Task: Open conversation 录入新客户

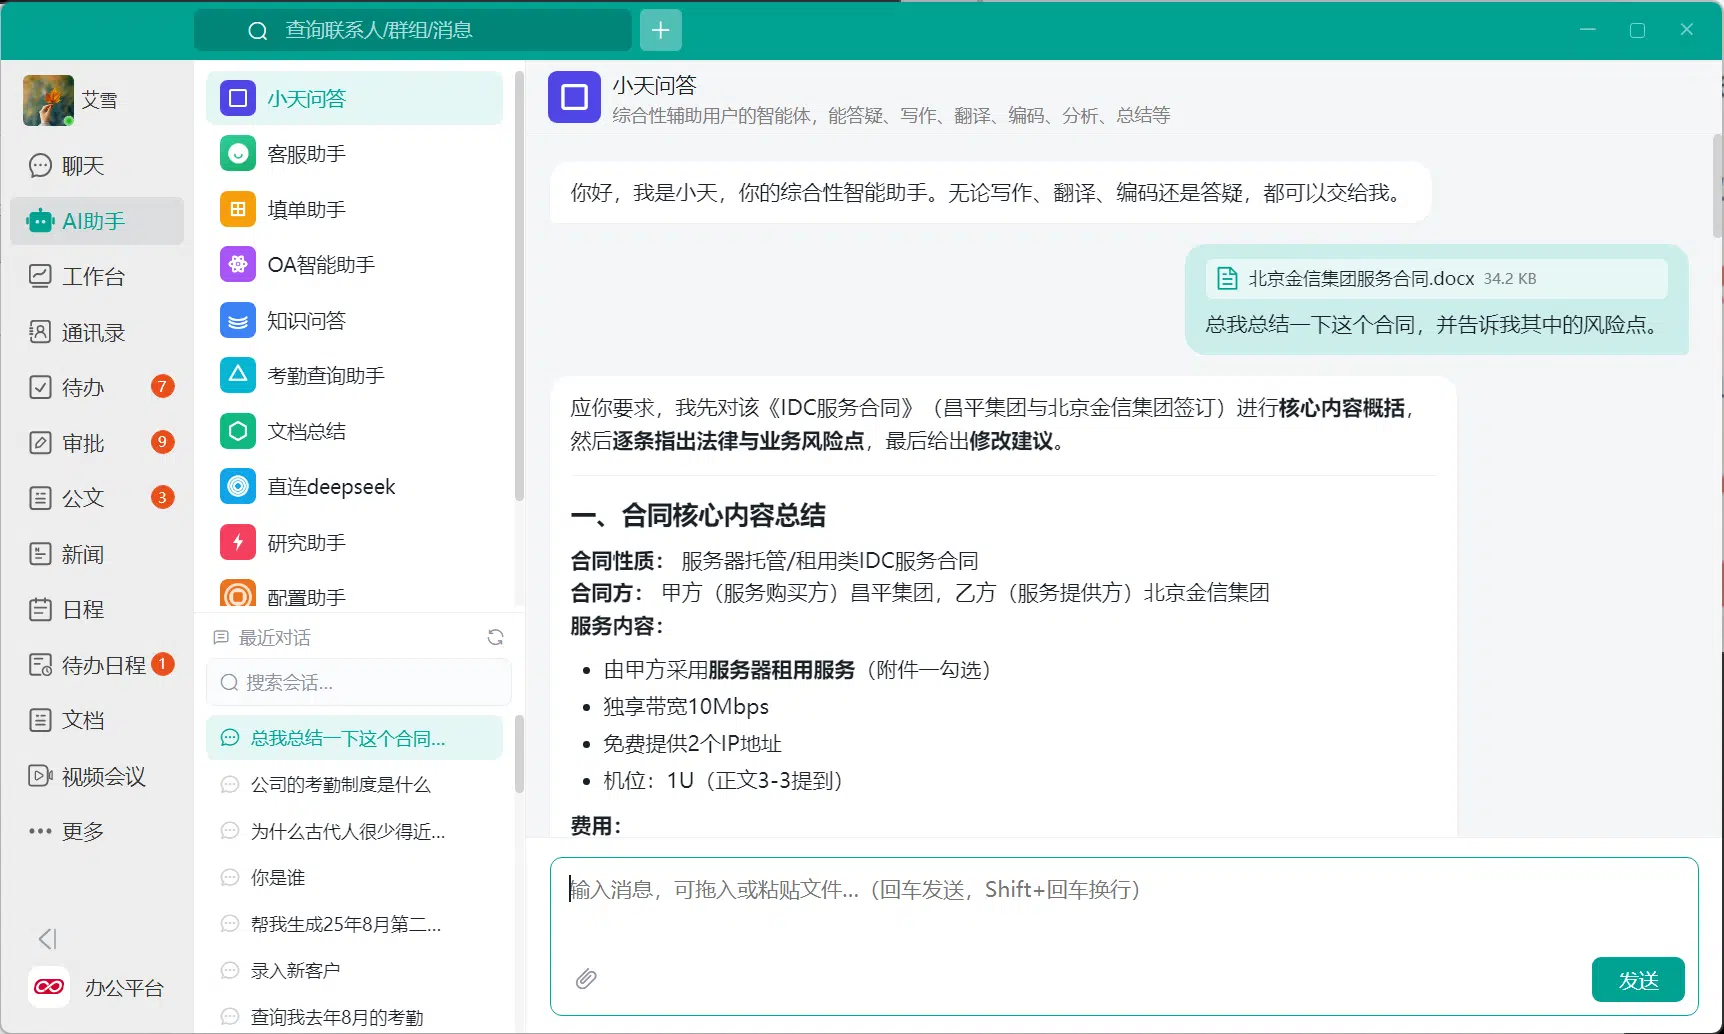Action: 354,971
